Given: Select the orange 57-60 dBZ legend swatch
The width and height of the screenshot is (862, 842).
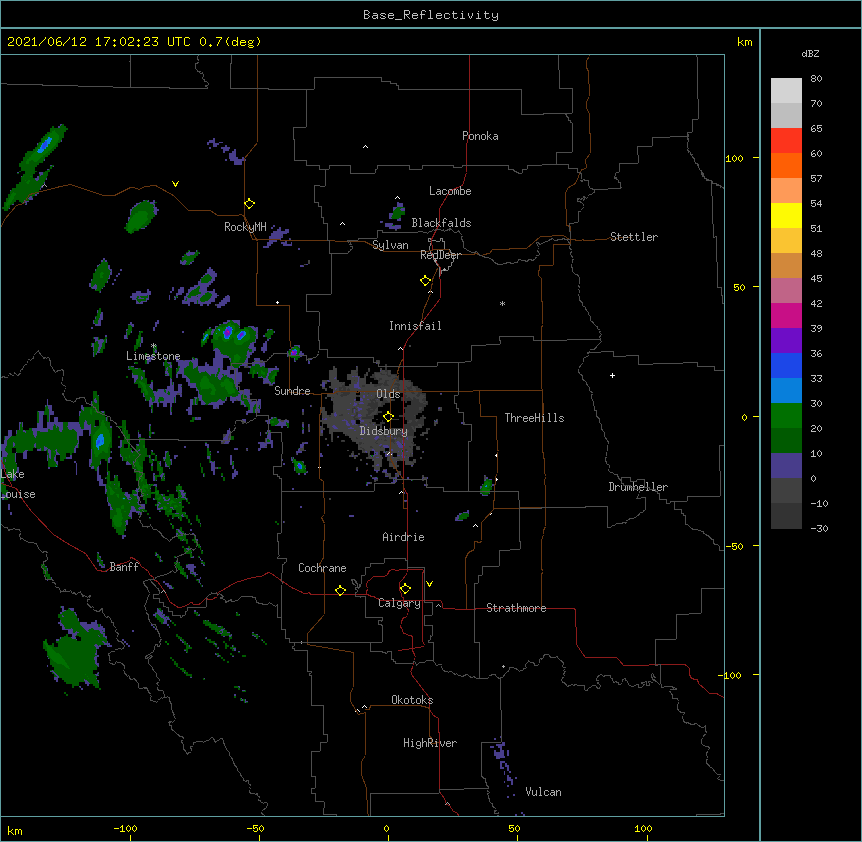Looking at the screenshot, I should click(786, 165).
